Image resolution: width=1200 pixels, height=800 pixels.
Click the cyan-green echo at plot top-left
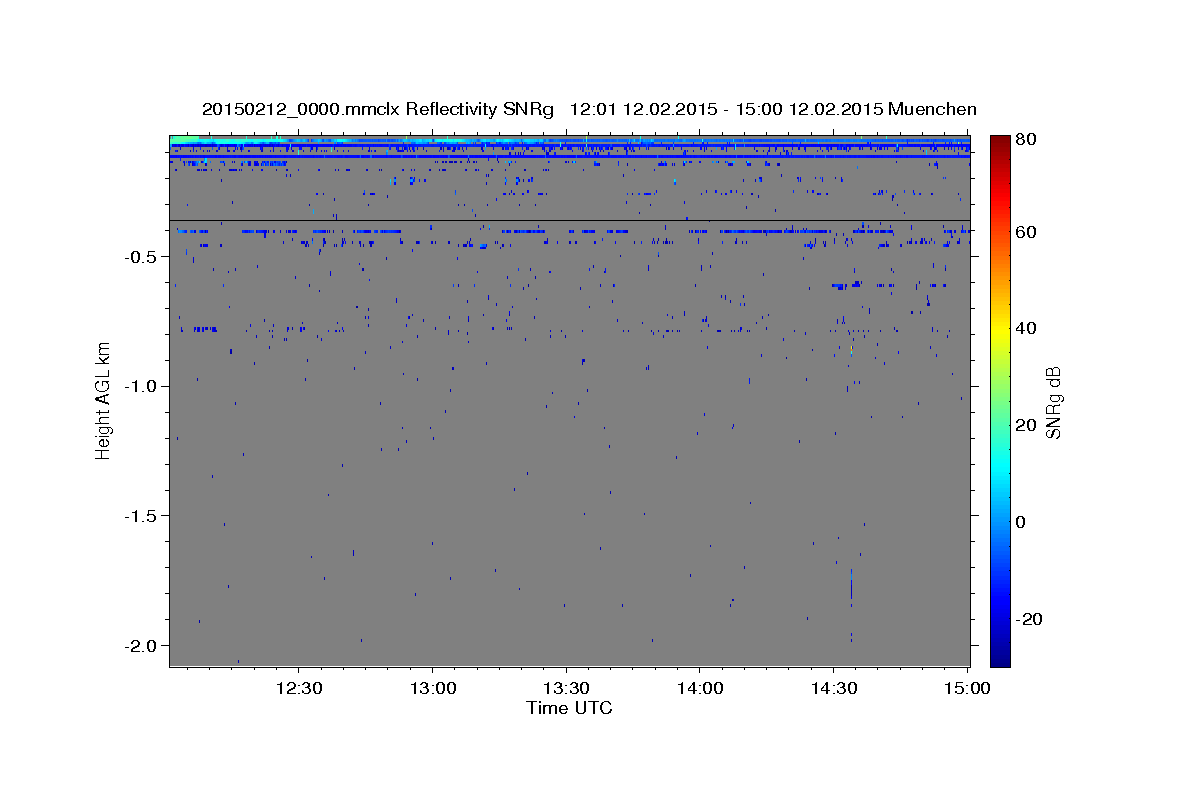click(x=186, y=140)
